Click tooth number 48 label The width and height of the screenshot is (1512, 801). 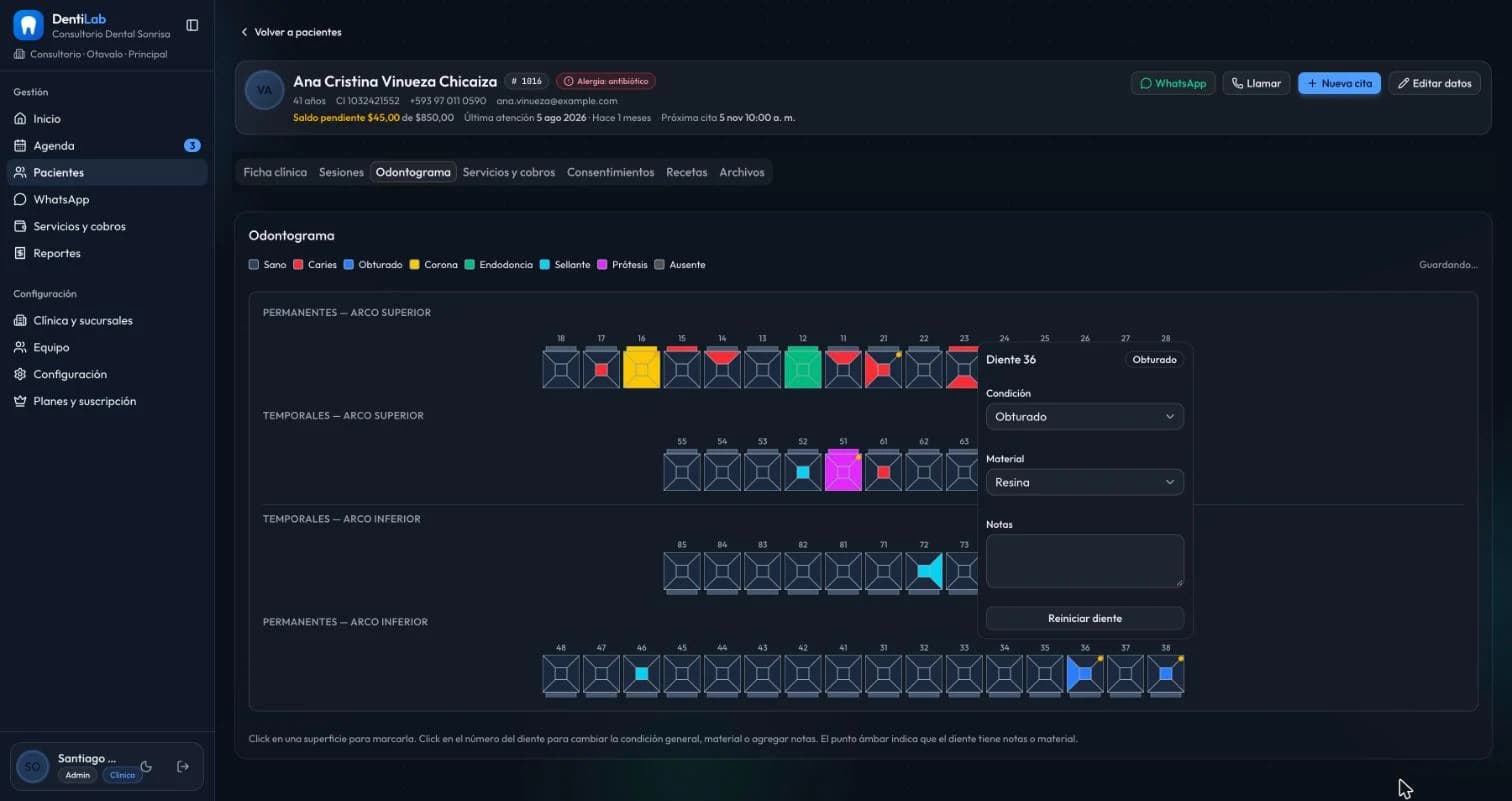coord(561,647)
